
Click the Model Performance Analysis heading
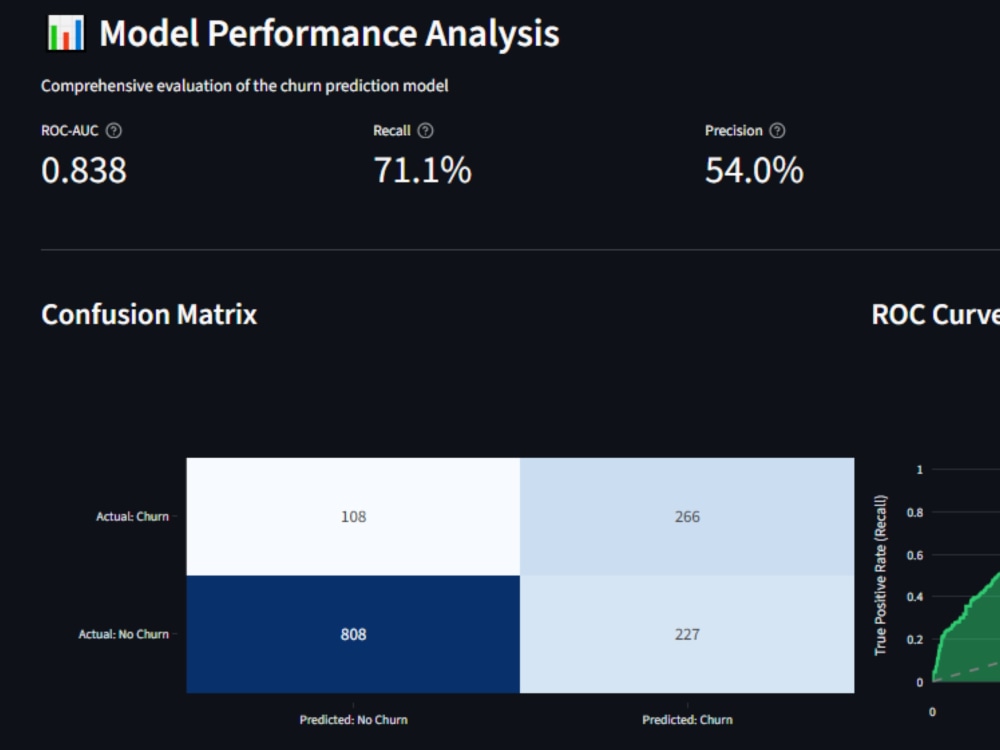(x=329, y=33)
